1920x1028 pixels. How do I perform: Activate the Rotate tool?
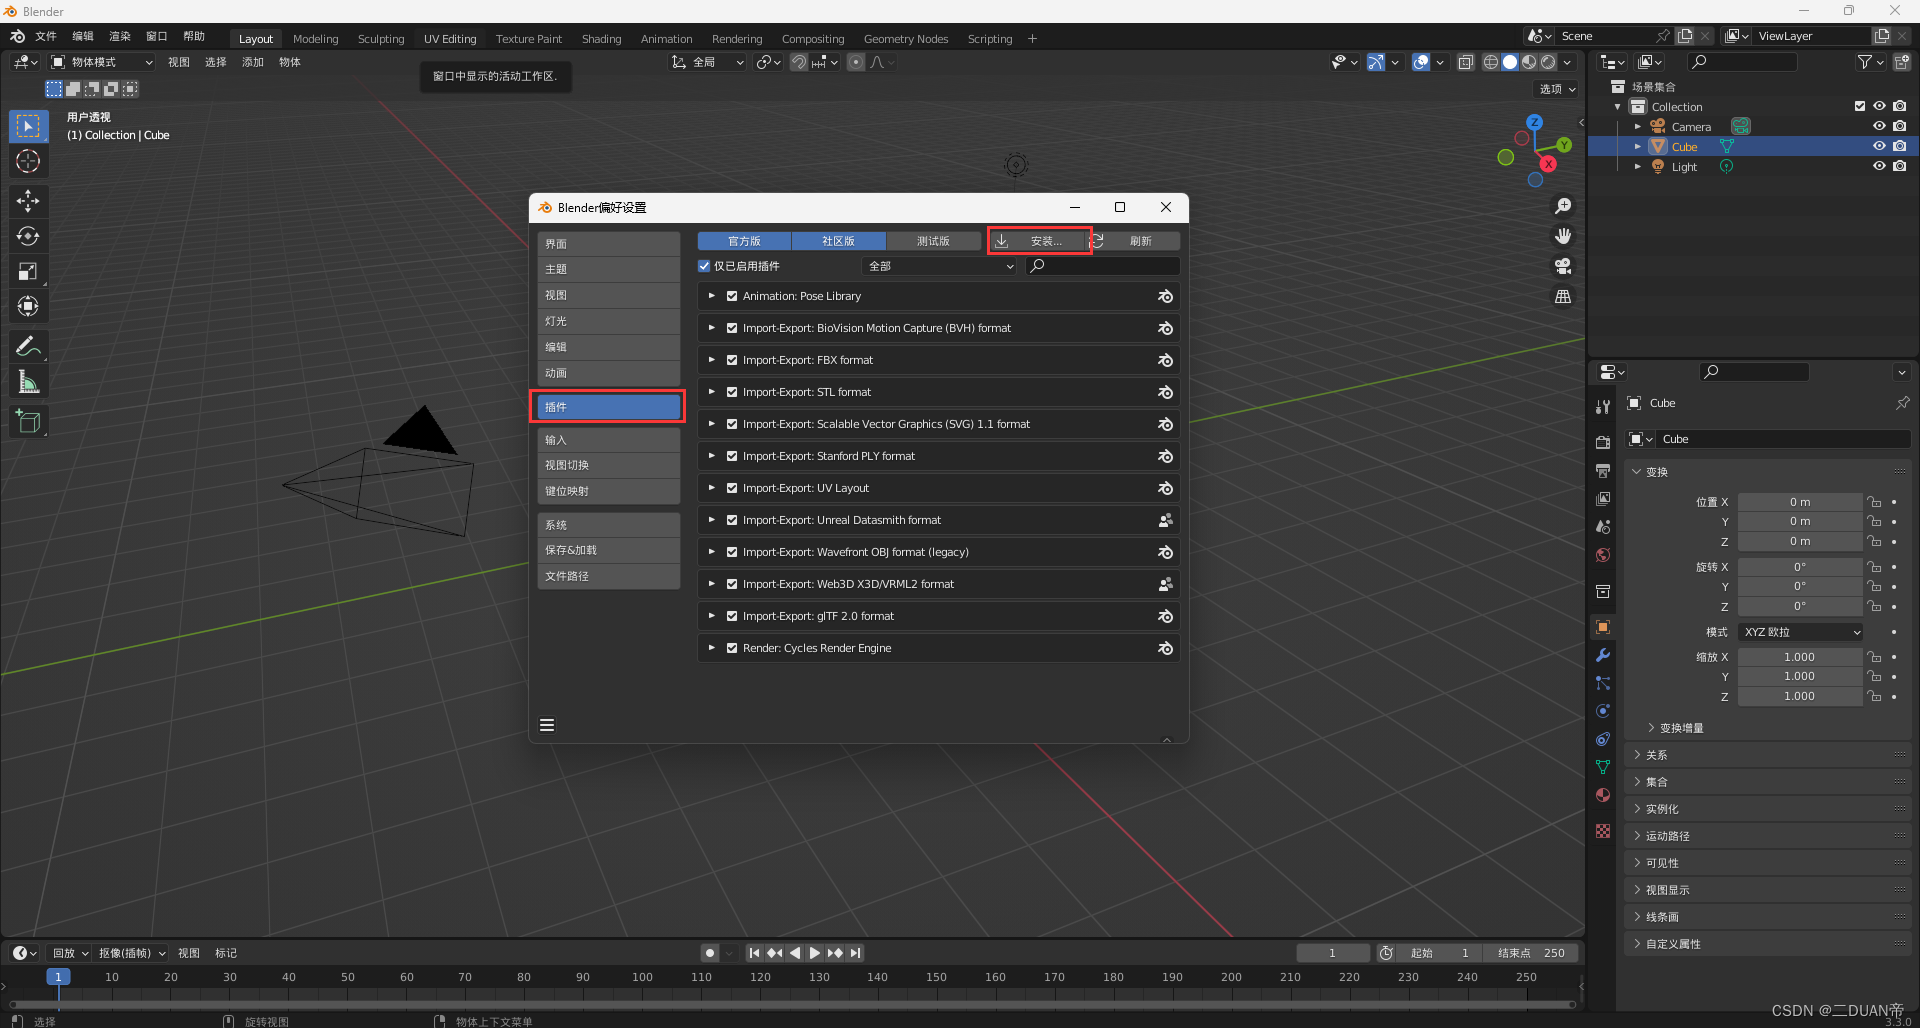click(x=28, y=236)
